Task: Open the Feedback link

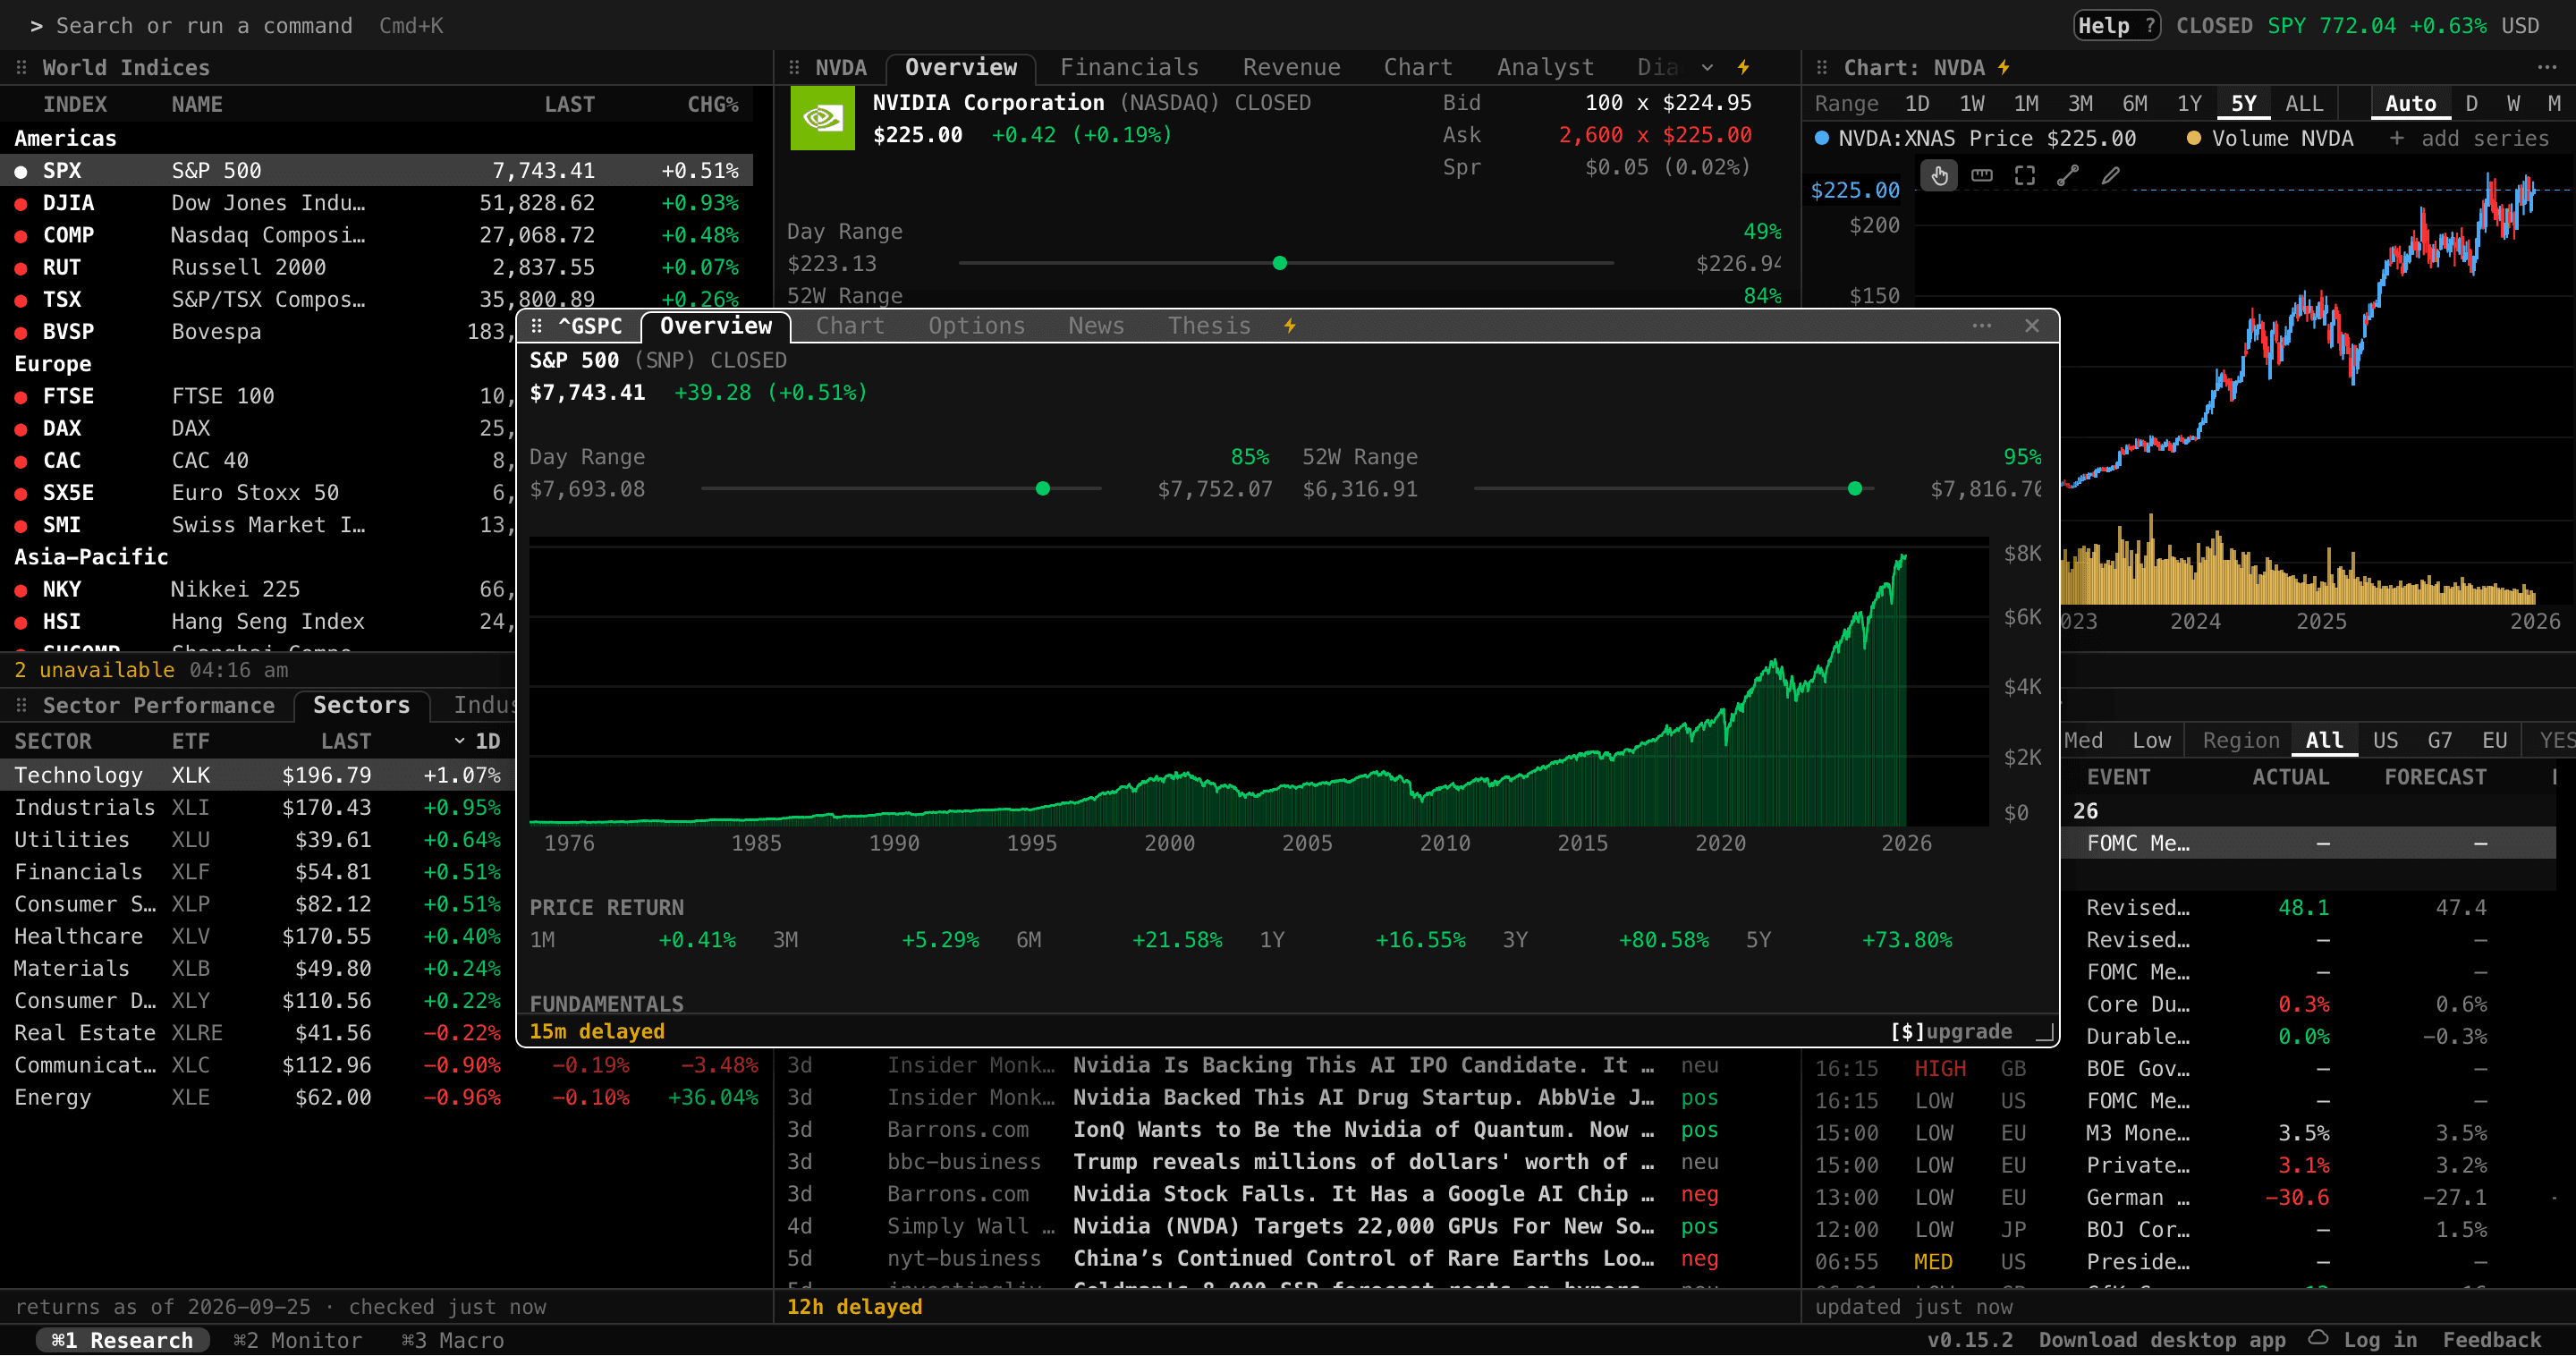Action: [x=2491, y=1340]
